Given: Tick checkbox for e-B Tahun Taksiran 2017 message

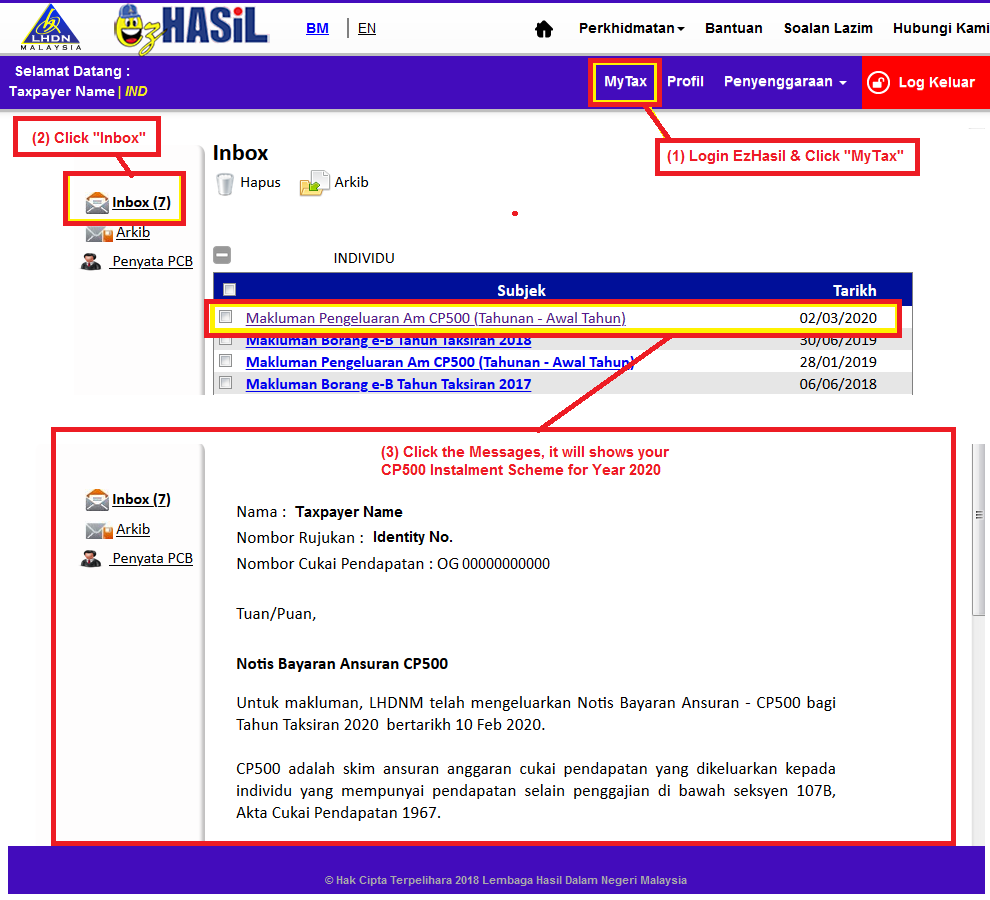Looking at the screenshot, I should click(225, 383).
